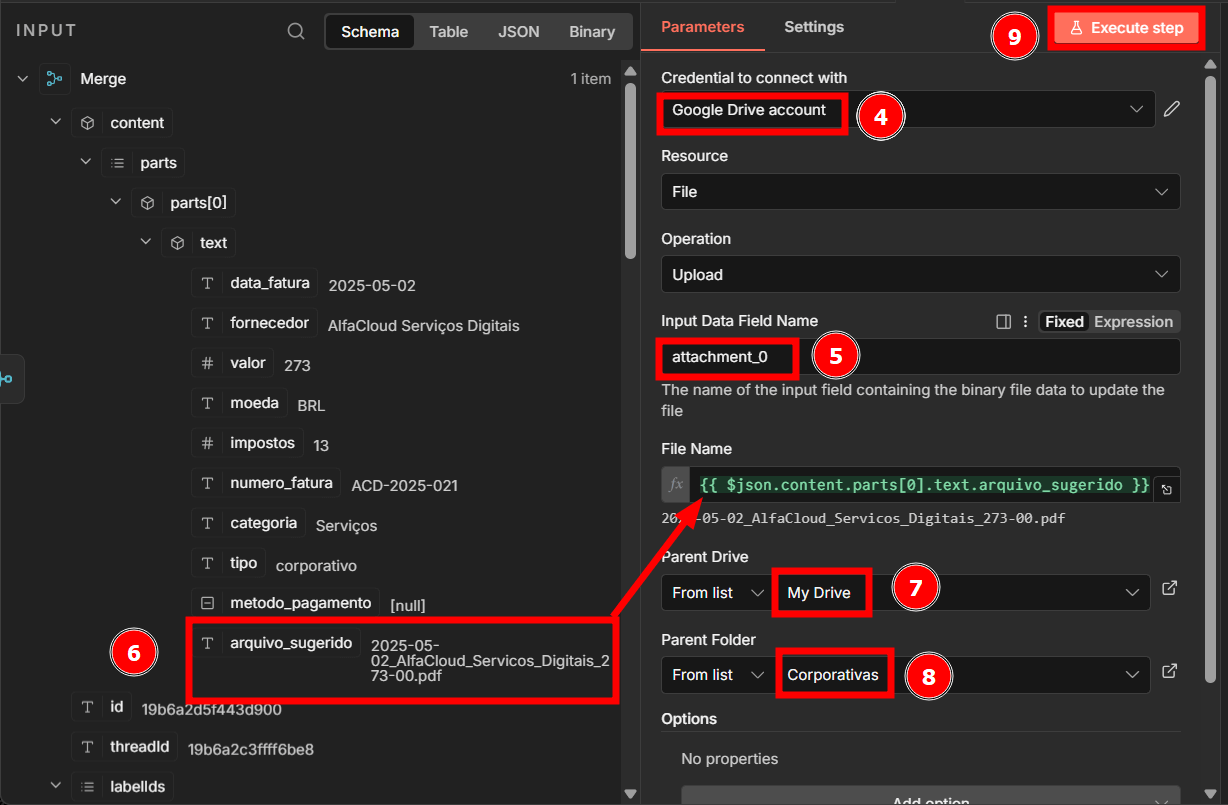Collapse the parts array
The height and width of the screenshot is (805, 1228).
pos(87,163)
